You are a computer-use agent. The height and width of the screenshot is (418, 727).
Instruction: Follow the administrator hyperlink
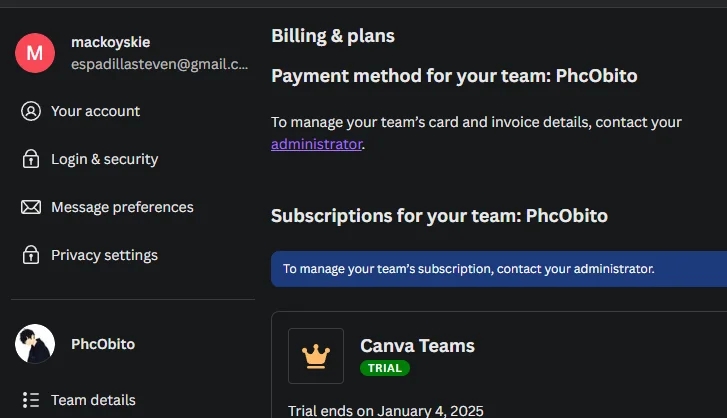317,144
